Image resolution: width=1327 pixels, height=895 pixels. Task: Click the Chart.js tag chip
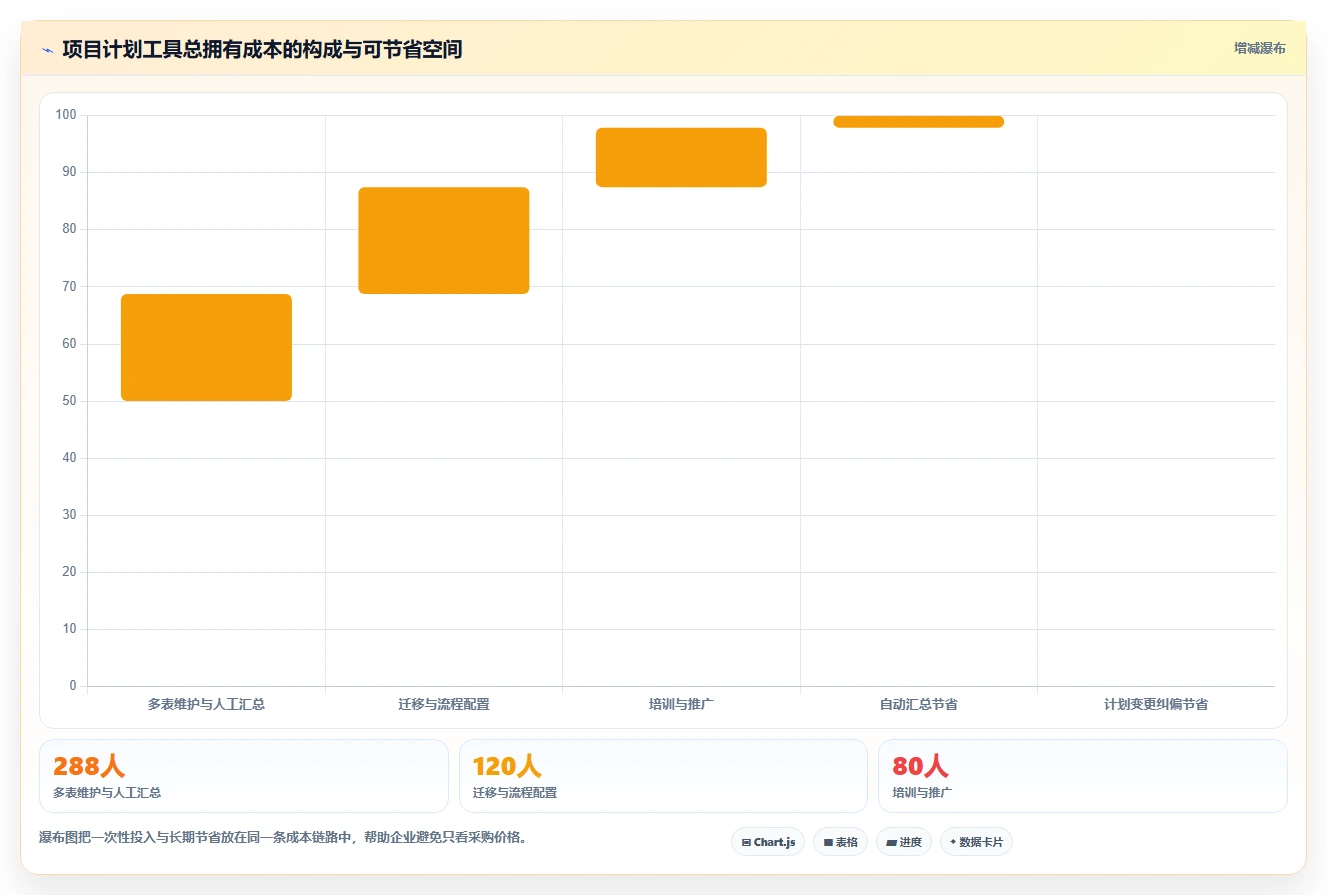pyautogui.click(x=768, y=842)
